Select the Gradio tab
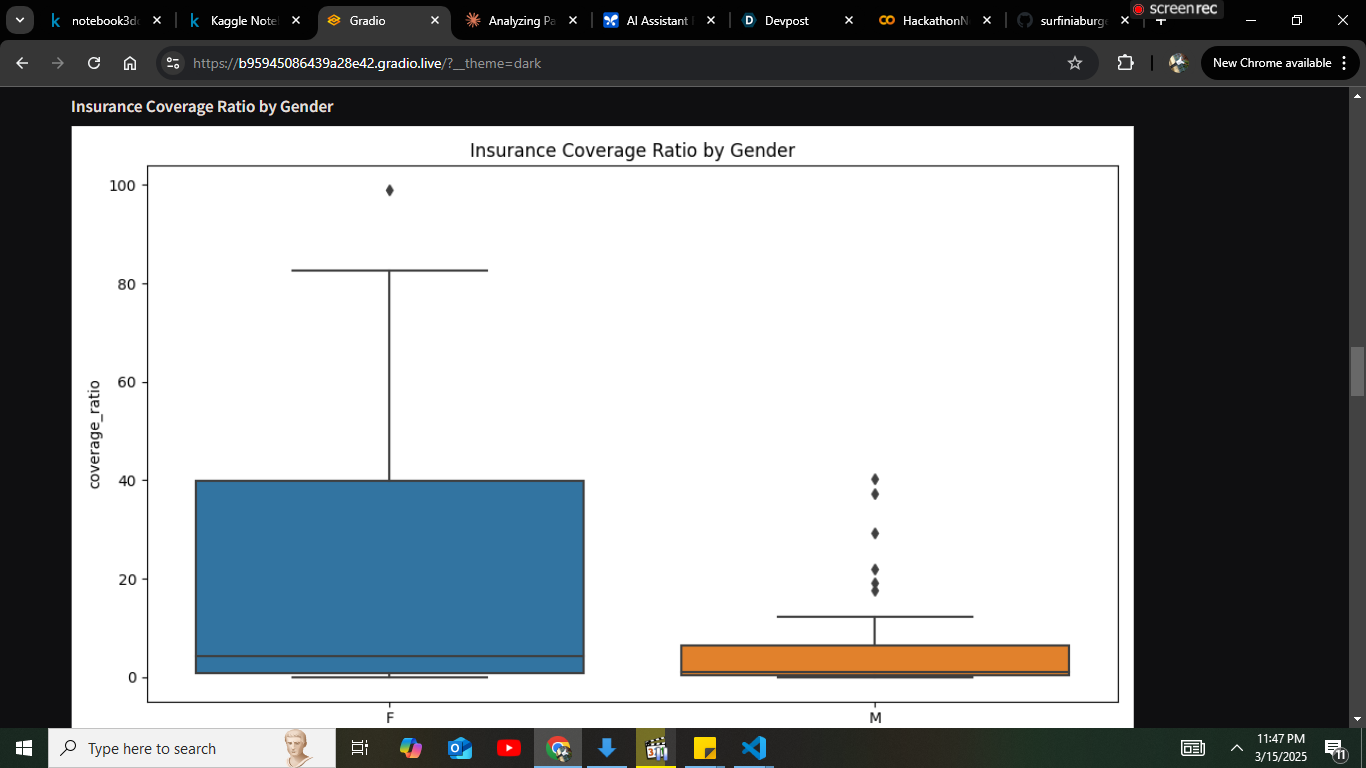 [383, 20]
